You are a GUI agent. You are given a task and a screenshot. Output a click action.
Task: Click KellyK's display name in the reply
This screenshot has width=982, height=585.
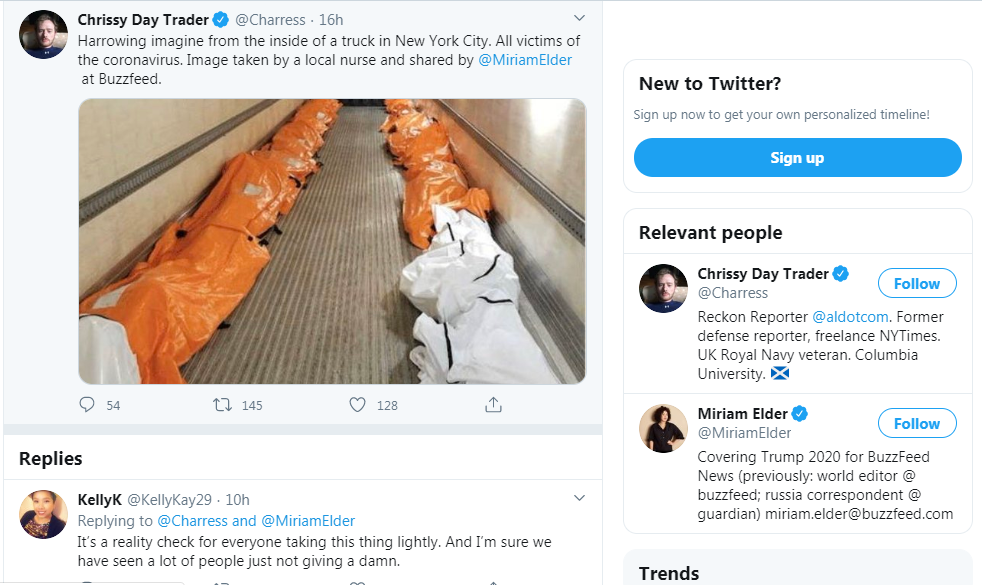99,499
